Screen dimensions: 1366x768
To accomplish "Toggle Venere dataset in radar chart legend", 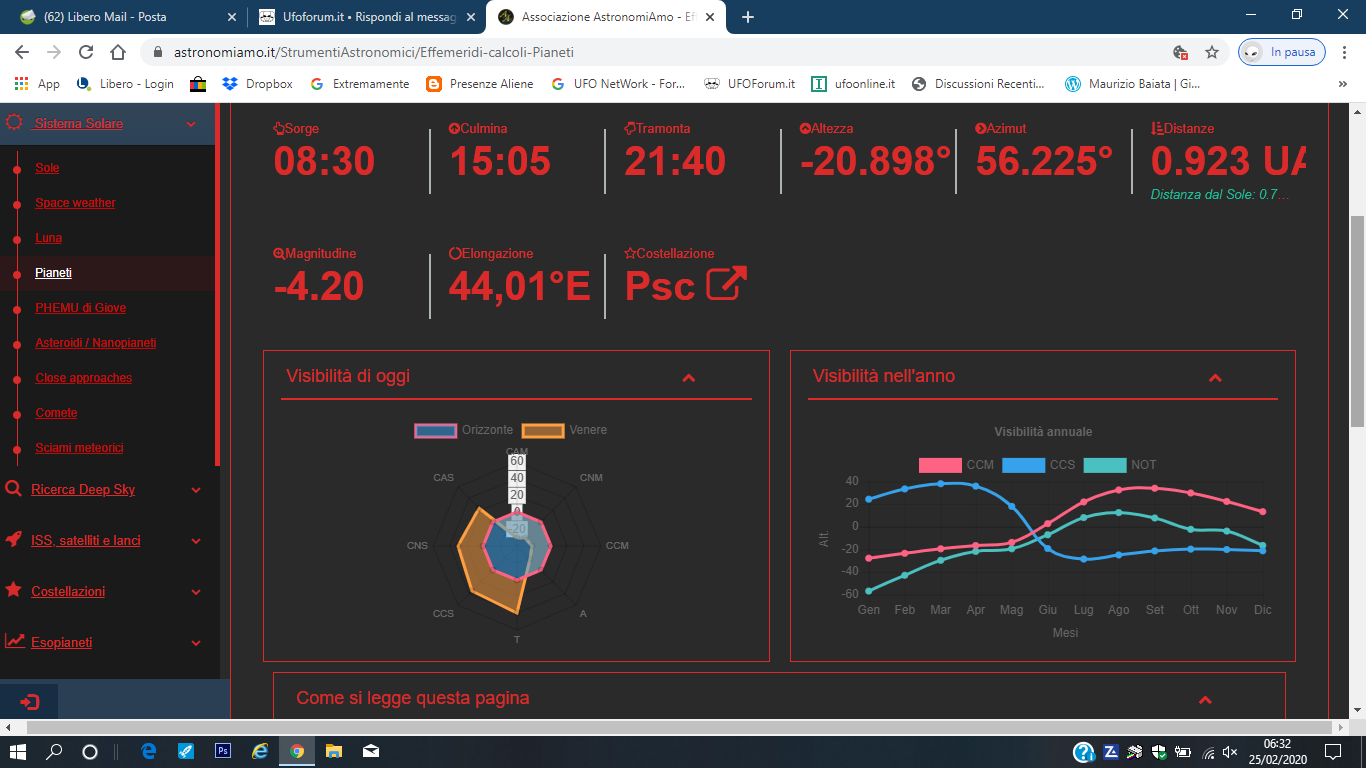I will coord(543,430).
